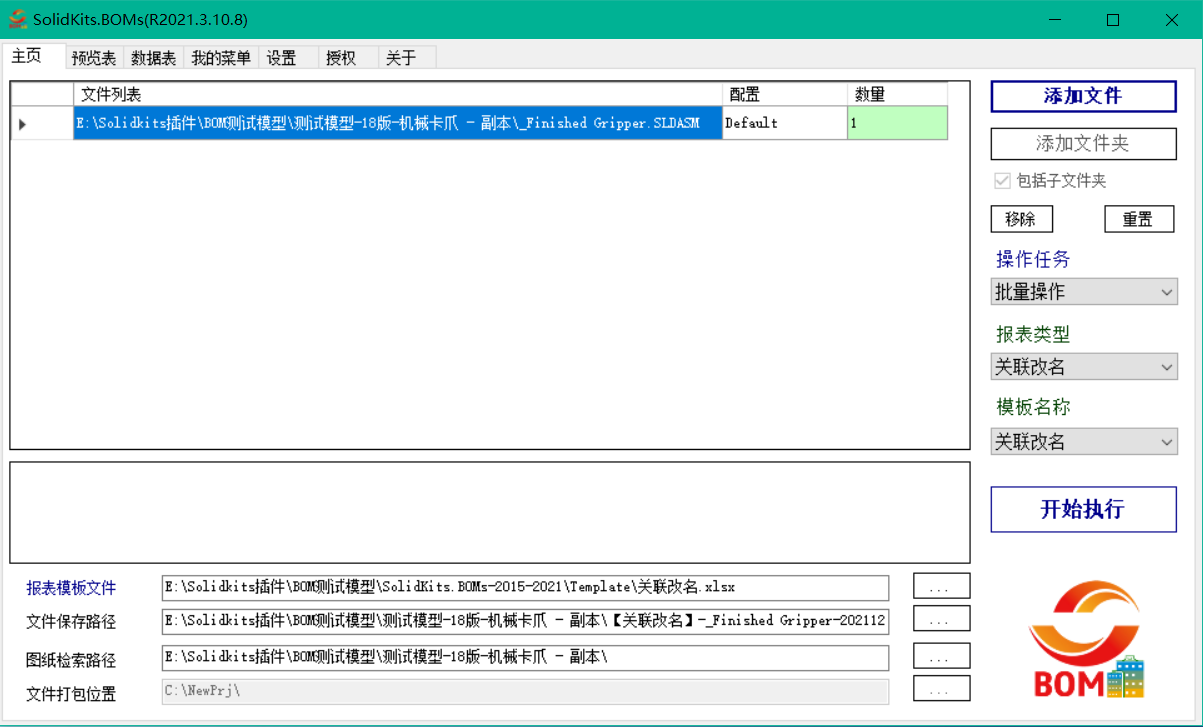View the 关于 about tab
1203x727 pixels.
(398, 57)
